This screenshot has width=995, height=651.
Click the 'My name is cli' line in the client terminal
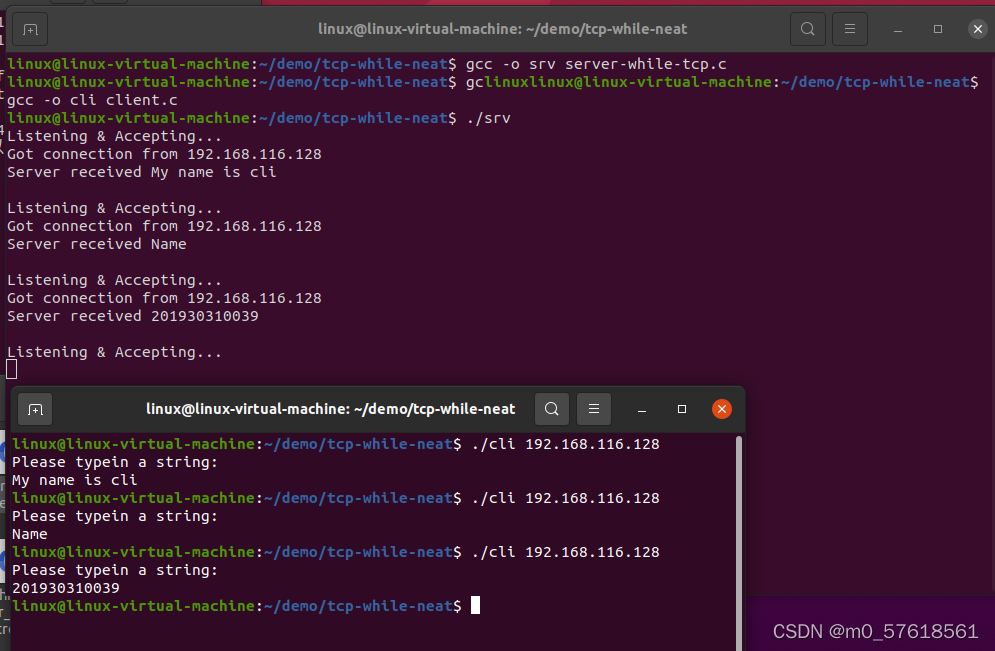(74, 480)
